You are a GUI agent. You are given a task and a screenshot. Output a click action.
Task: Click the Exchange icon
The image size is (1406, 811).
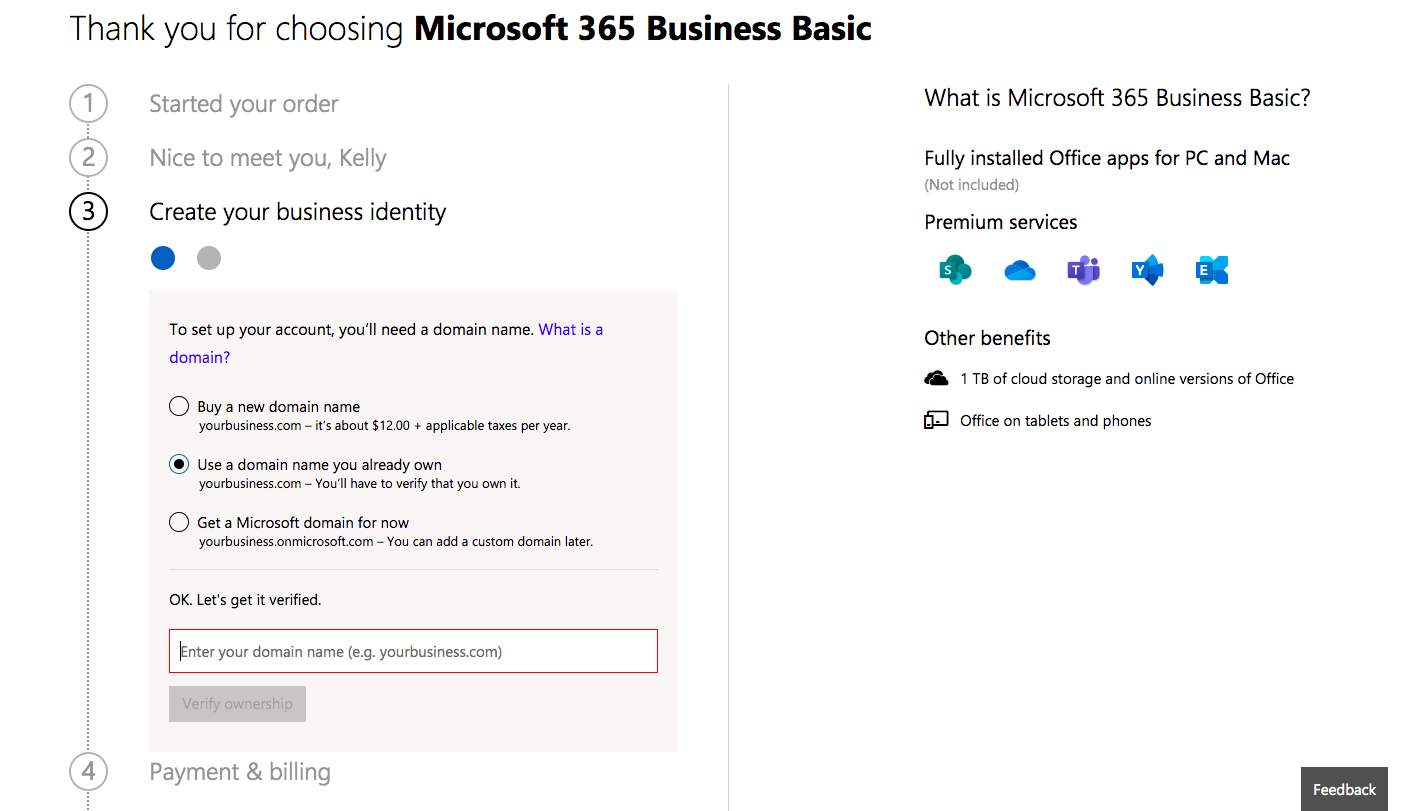coord(1211,270)
